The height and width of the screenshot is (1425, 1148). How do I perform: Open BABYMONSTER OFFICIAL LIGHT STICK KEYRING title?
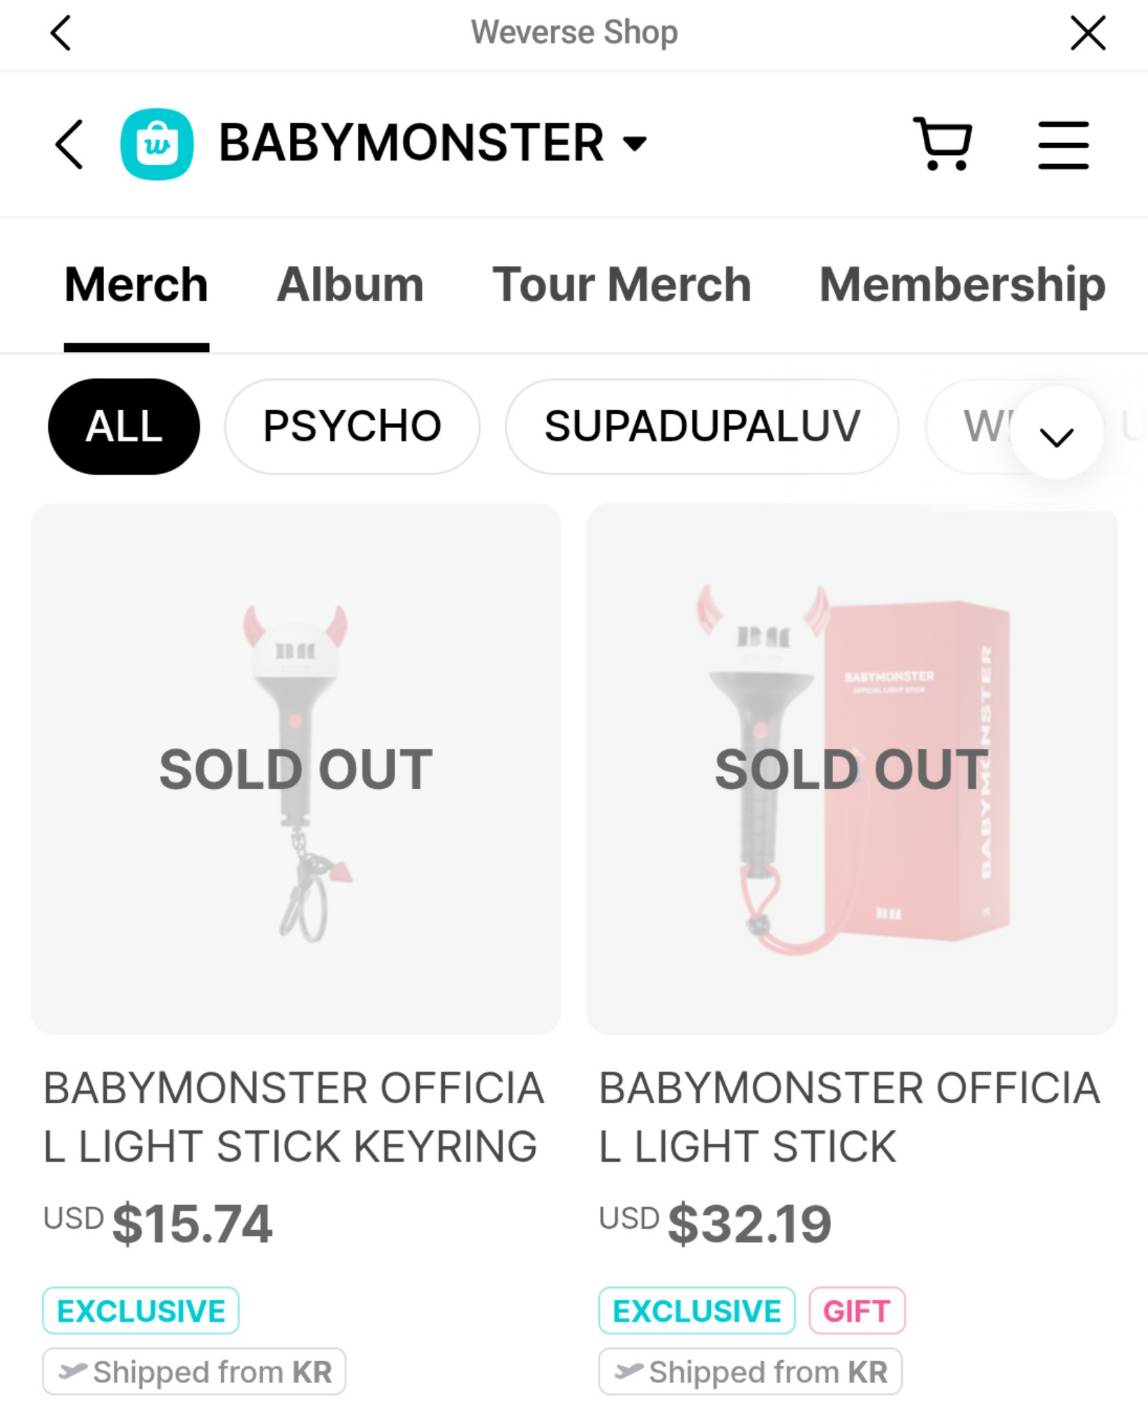[x=293, y=1117]
